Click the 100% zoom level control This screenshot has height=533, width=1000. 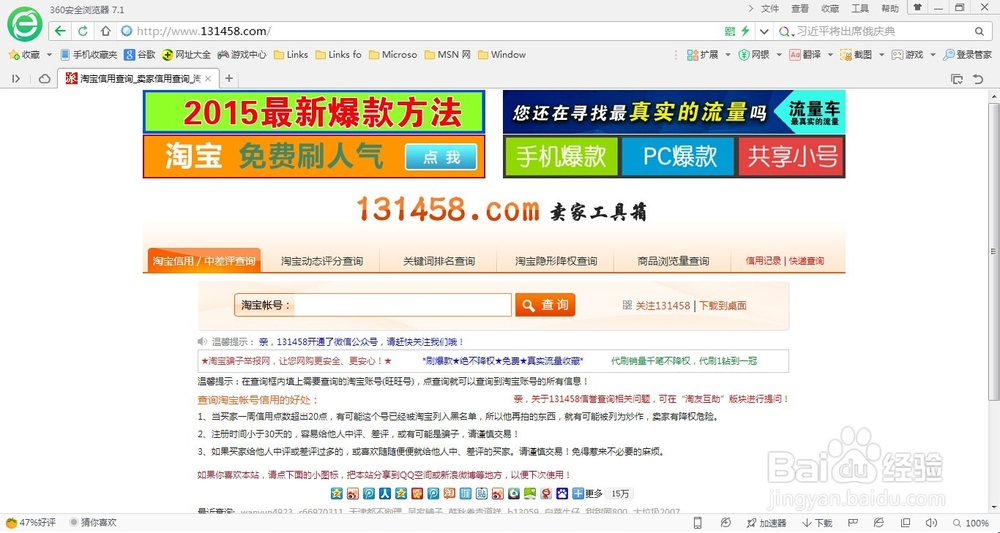click(x=971, y=523)
